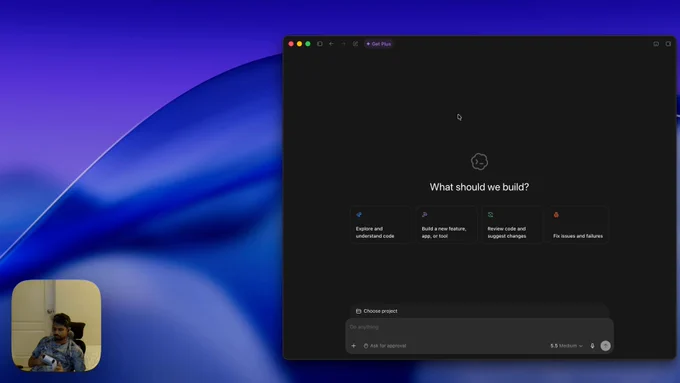The image size is (680, 383).
Task: Pick the Review code and suggest changes card
Action: [512, 225]
